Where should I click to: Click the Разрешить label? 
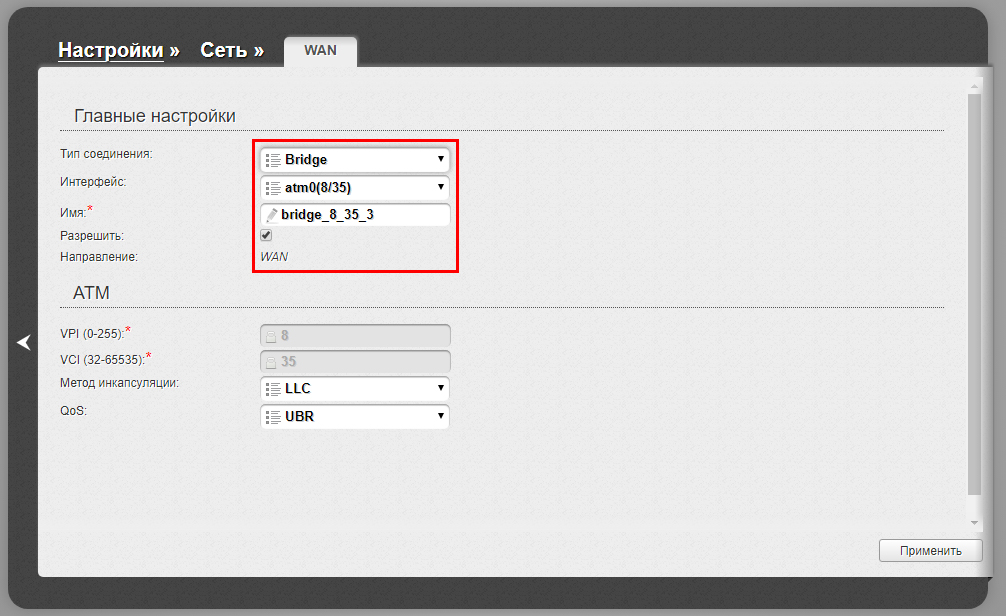(92, 235)
